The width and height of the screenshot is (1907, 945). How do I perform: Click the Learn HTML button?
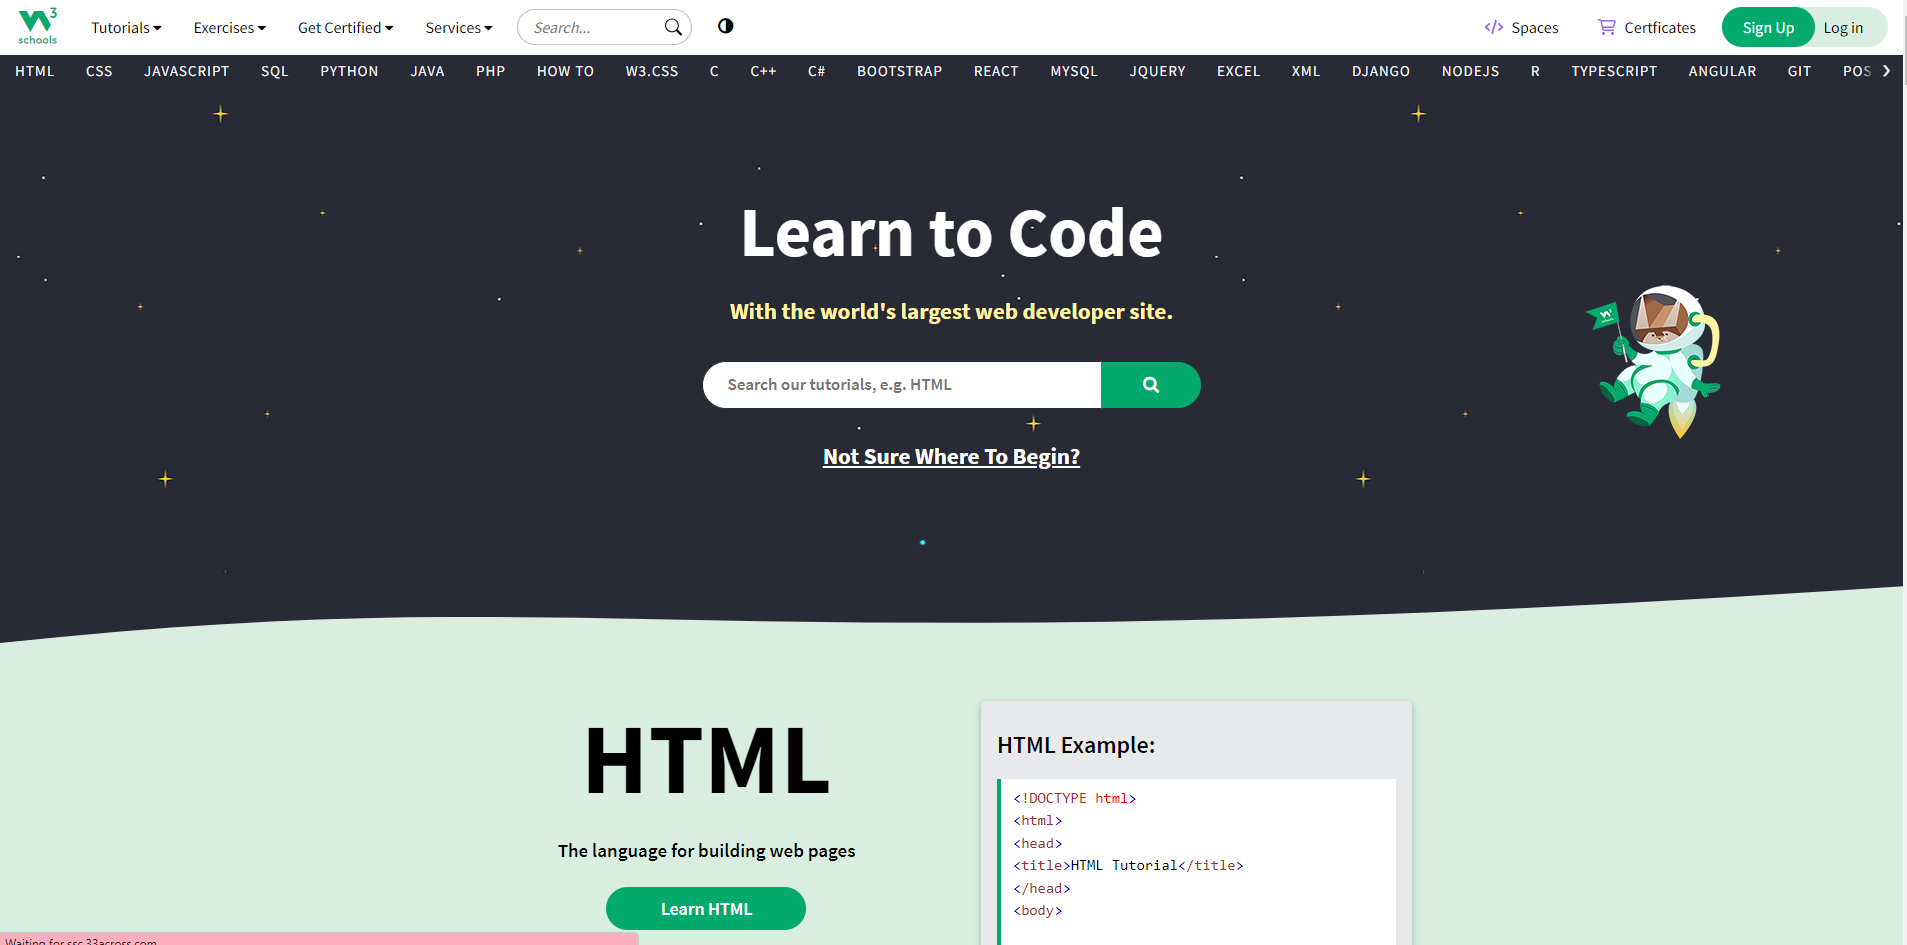point(705,908)
